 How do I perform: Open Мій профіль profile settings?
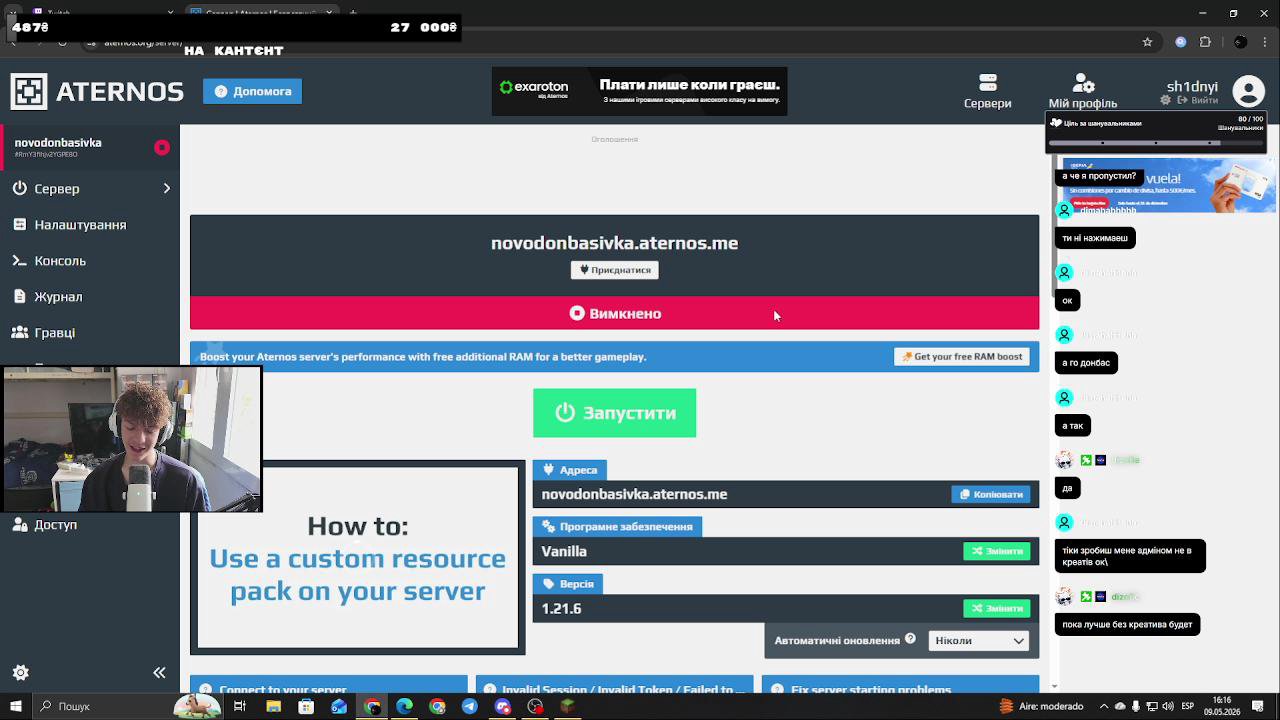(1082, 91)
